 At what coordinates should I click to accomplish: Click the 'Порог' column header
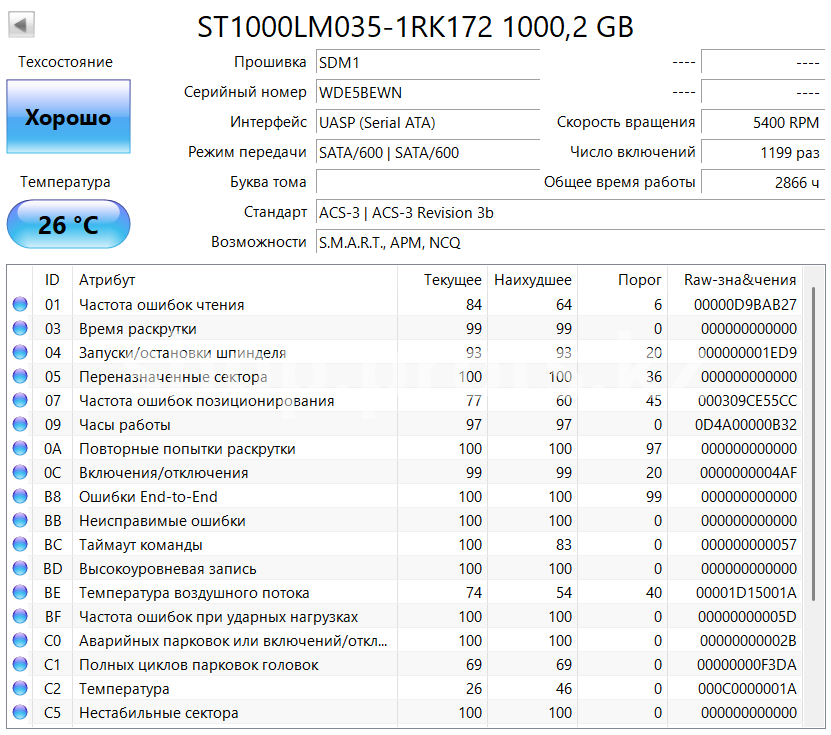639,280
